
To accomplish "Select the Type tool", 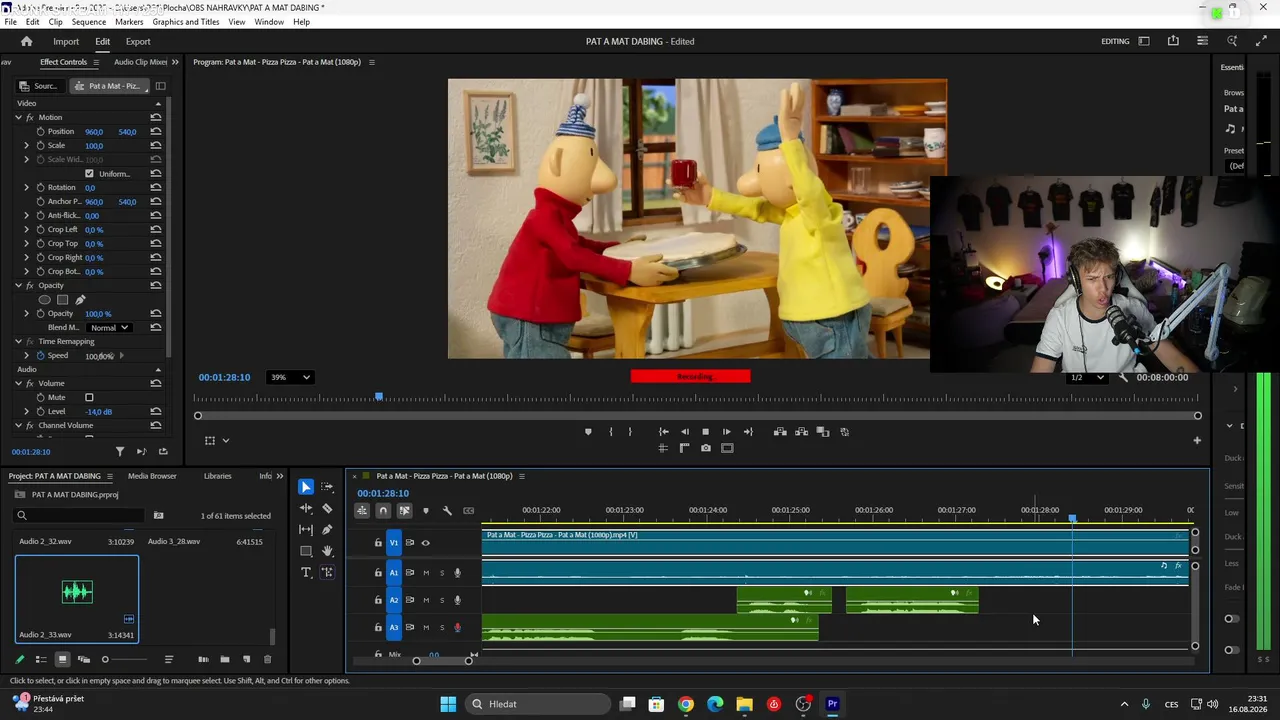I will tap(306, 572).
